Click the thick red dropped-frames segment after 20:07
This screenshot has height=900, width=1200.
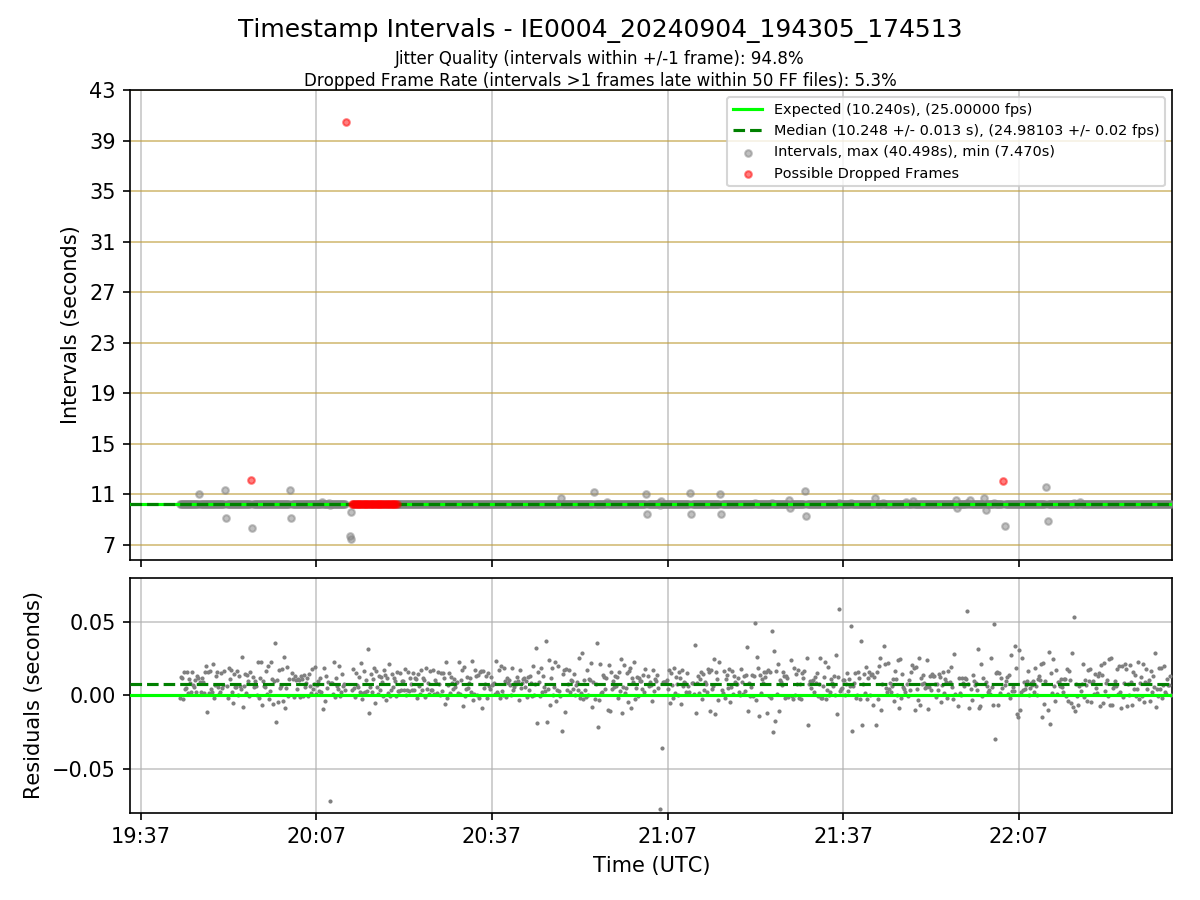pos(375,504)
